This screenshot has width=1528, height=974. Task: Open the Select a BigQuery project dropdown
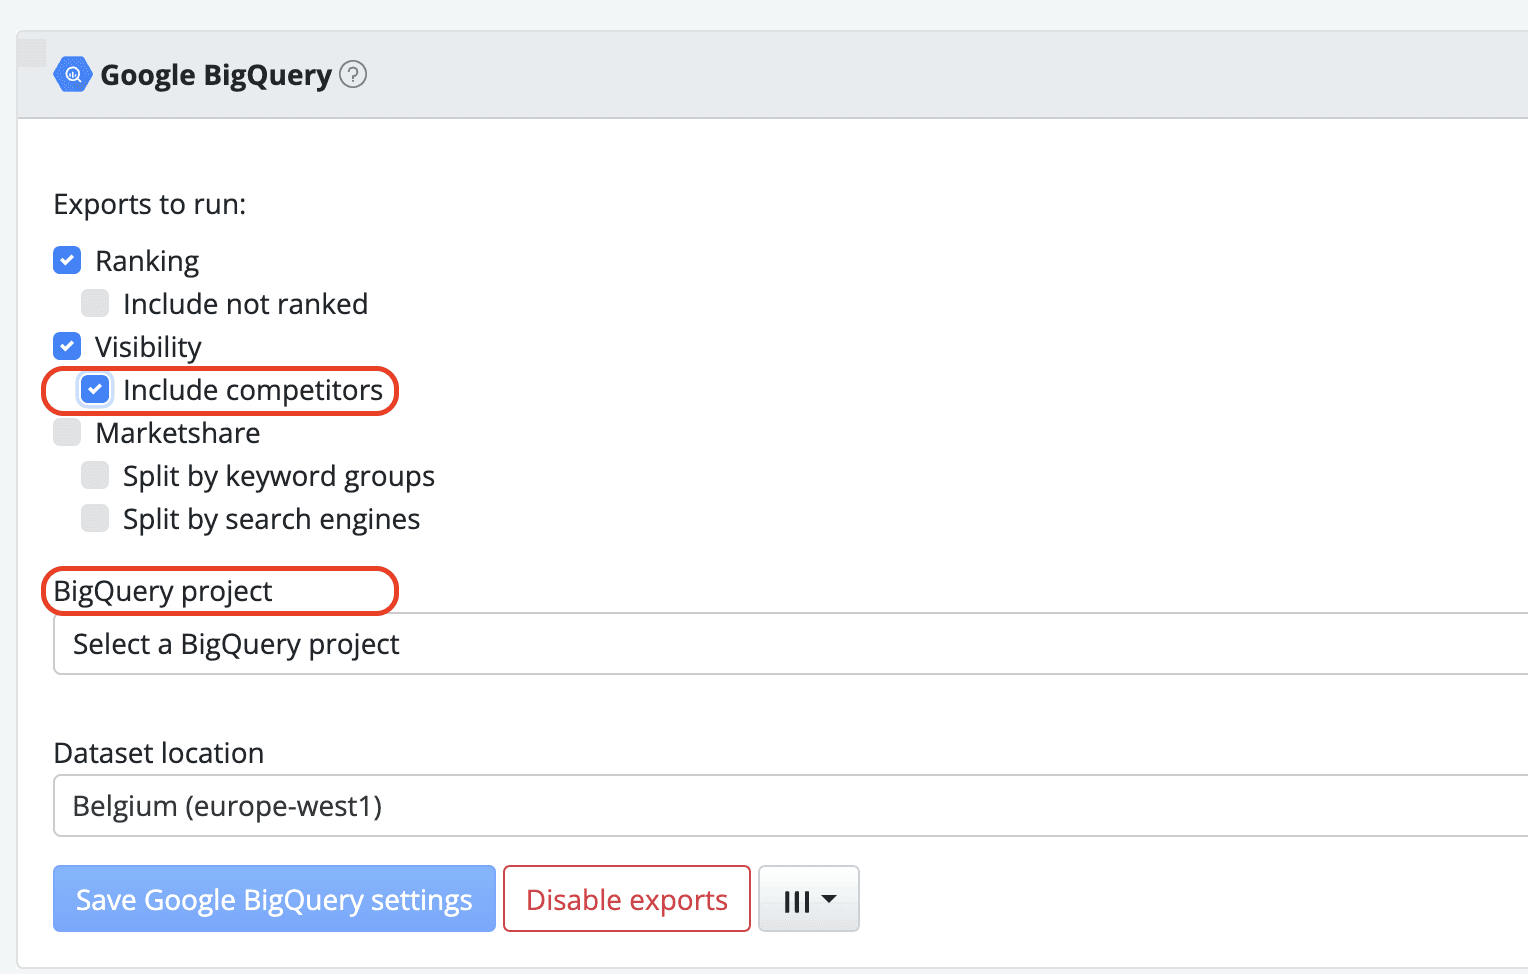[x=400, y=644]
